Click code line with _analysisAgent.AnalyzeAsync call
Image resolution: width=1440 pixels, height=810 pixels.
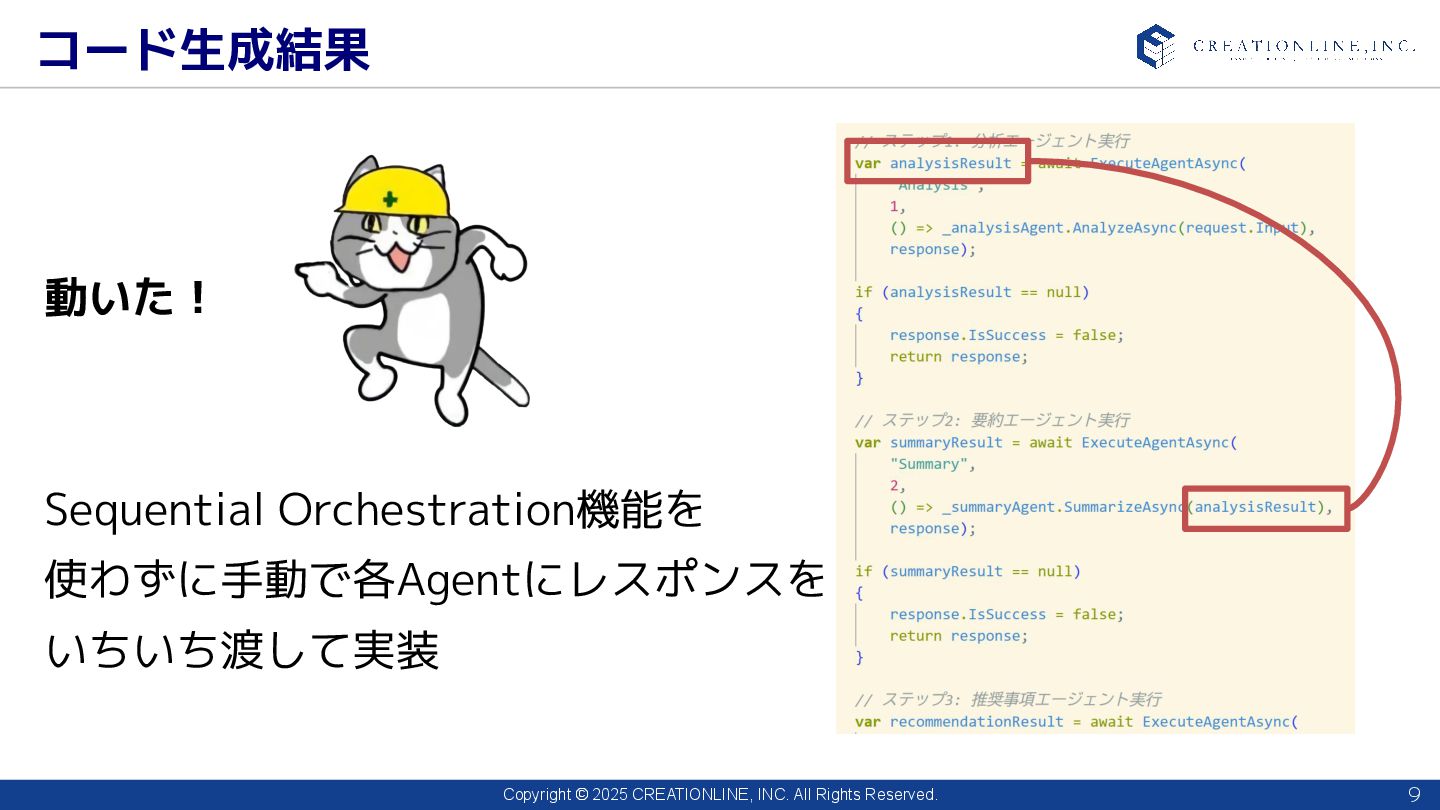click(1102, 228)
